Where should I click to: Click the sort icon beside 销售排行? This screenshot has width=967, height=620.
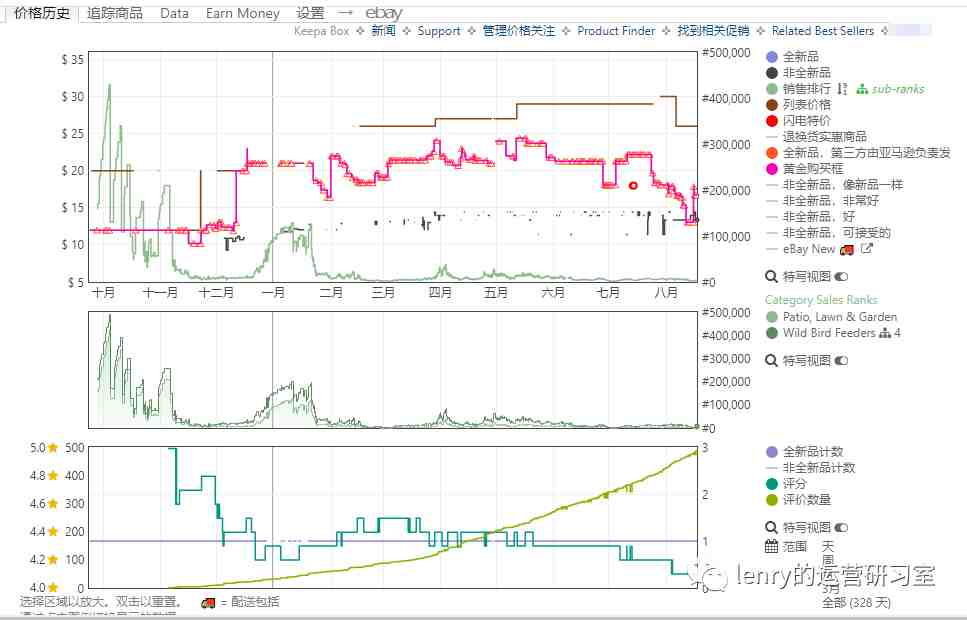(x=843, y=89)
